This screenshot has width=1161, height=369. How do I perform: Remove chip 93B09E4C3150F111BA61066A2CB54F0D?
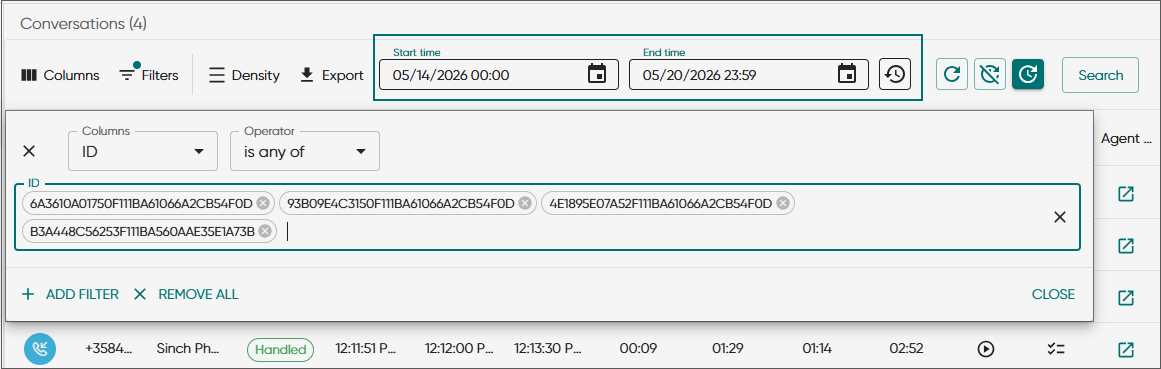pos(525,203)
